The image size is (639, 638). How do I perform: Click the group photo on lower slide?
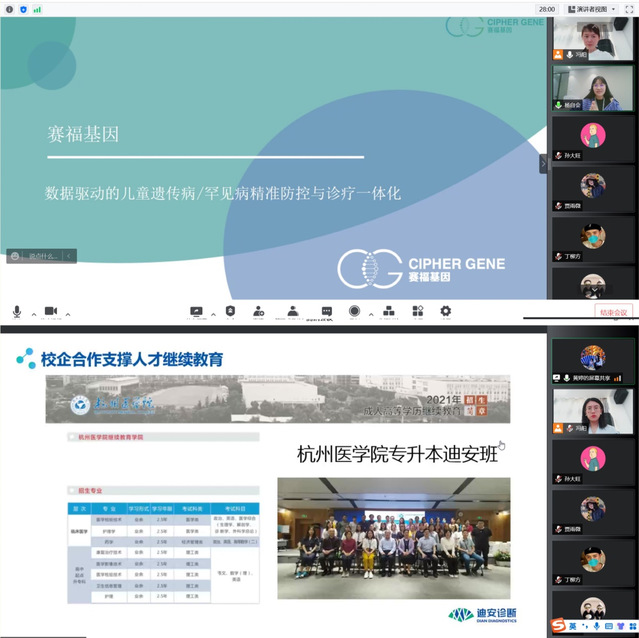click(x=394, y=538)
